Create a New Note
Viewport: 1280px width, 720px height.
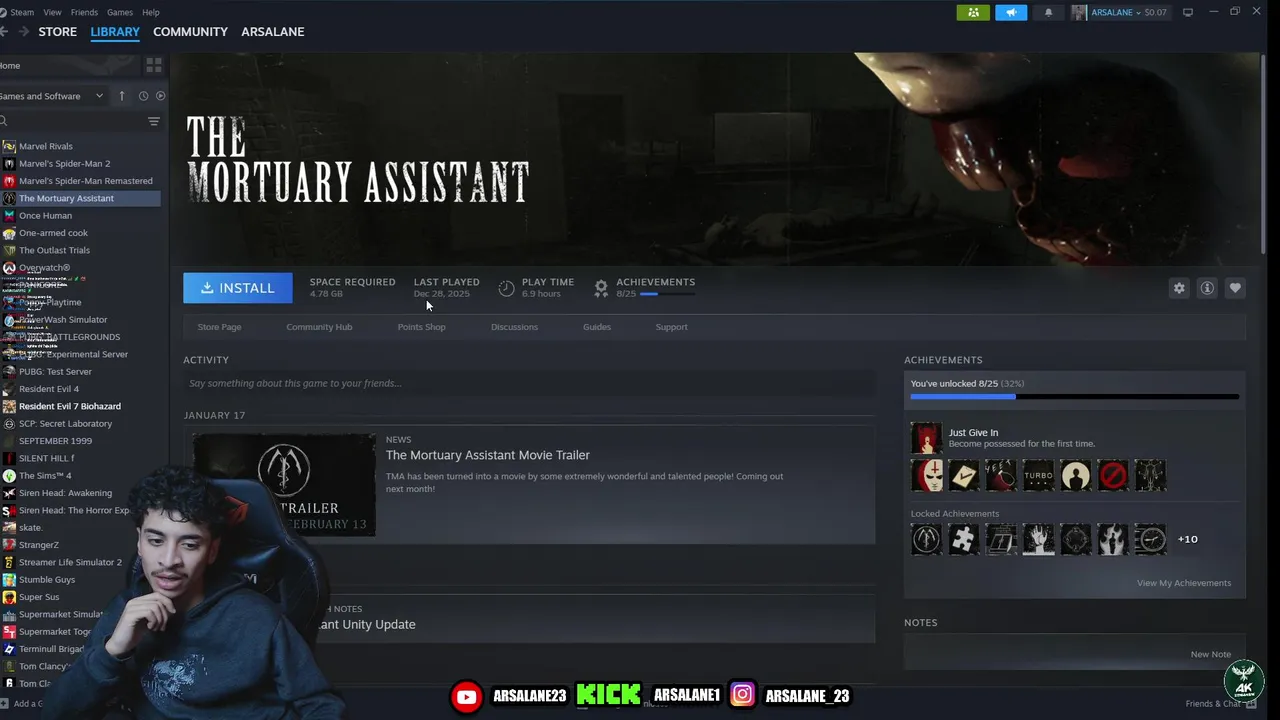click(x=1210, y=654)
